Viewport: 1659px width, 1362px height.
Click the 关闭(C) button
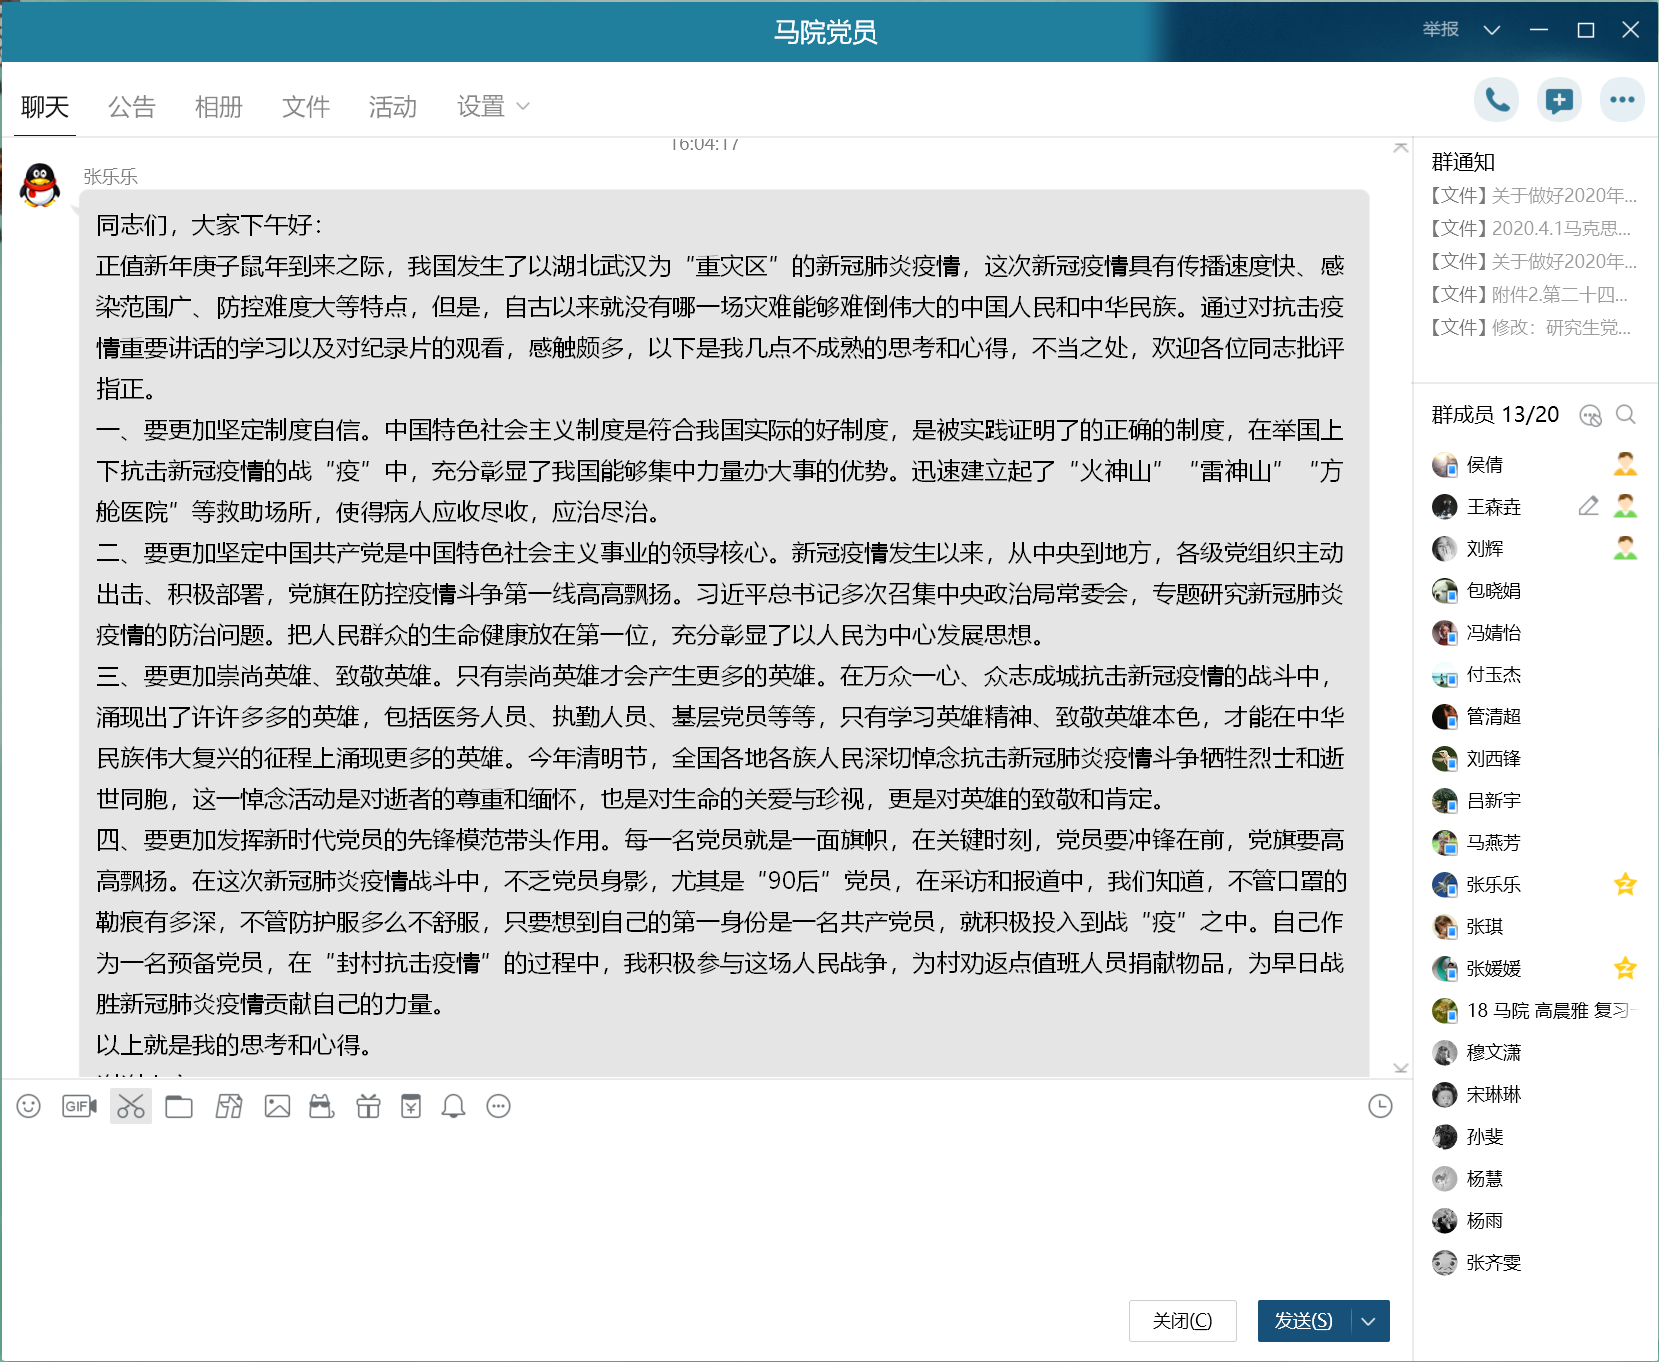pyautogui.click(x=1182, y=1321)
